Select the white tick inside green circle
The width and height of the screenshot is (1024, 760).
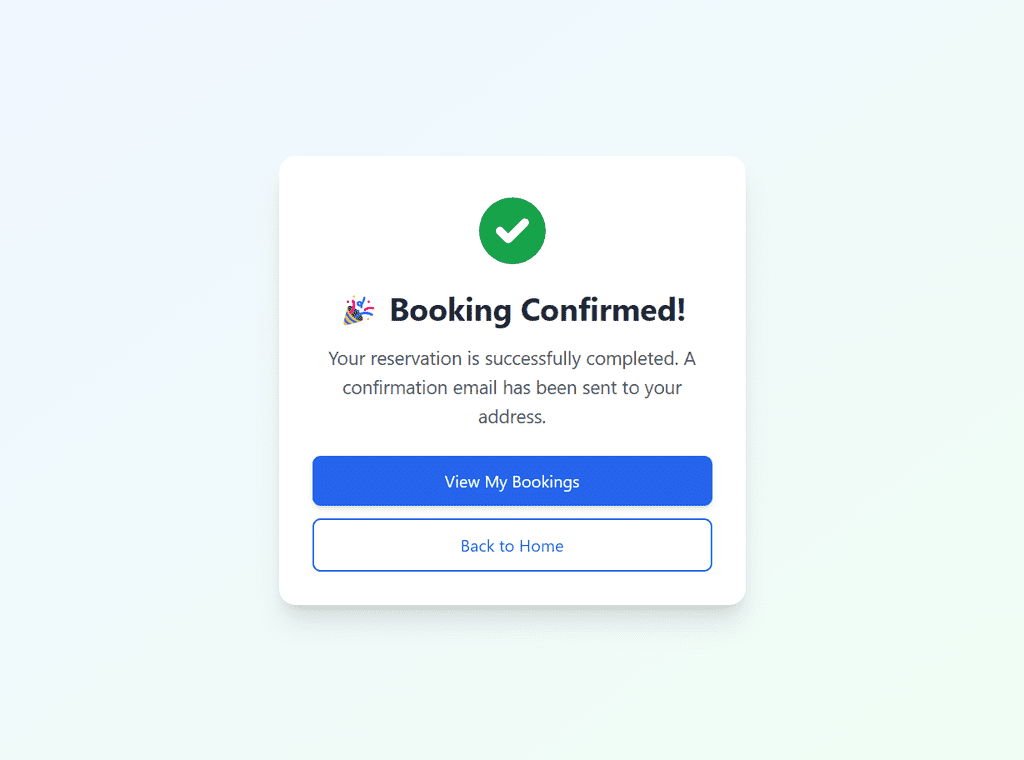[x=512, y=230]
